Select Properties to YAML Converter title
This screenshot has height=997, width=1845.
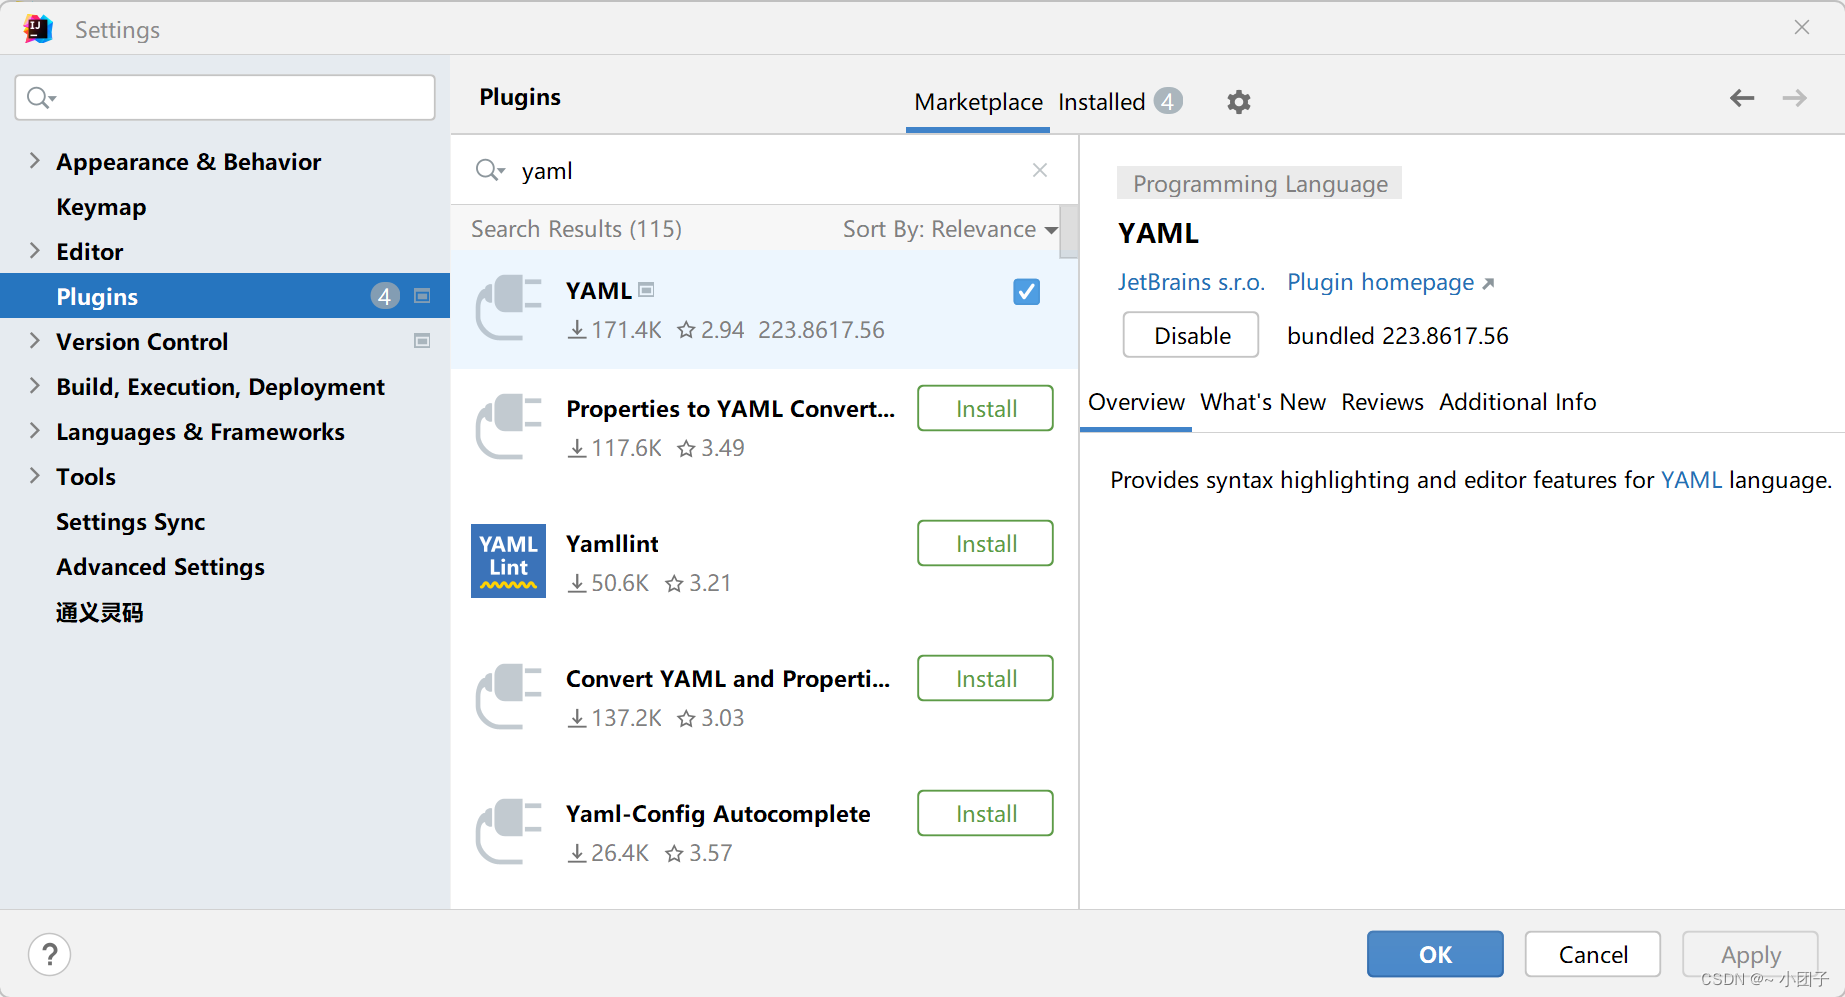(730, 409)
